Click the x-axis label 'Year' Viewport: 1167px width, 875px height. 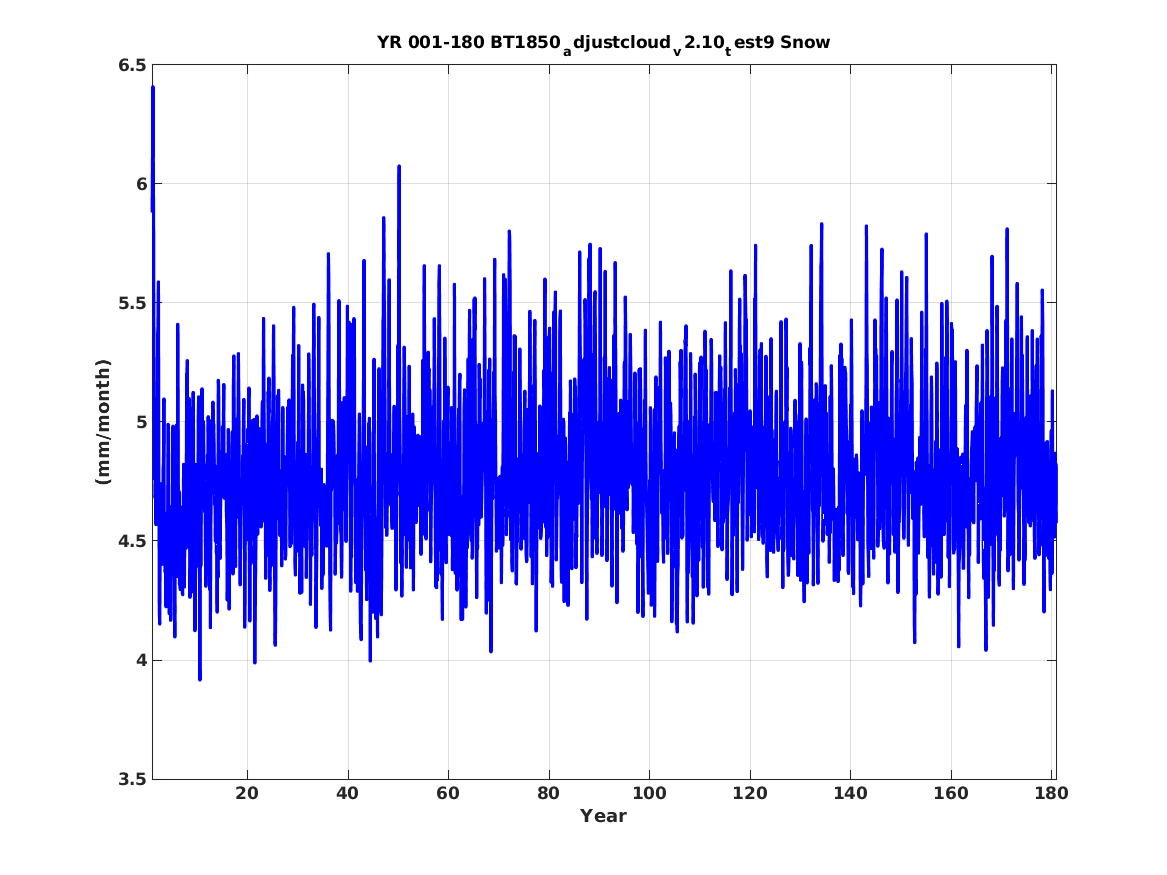click(604, 816)
